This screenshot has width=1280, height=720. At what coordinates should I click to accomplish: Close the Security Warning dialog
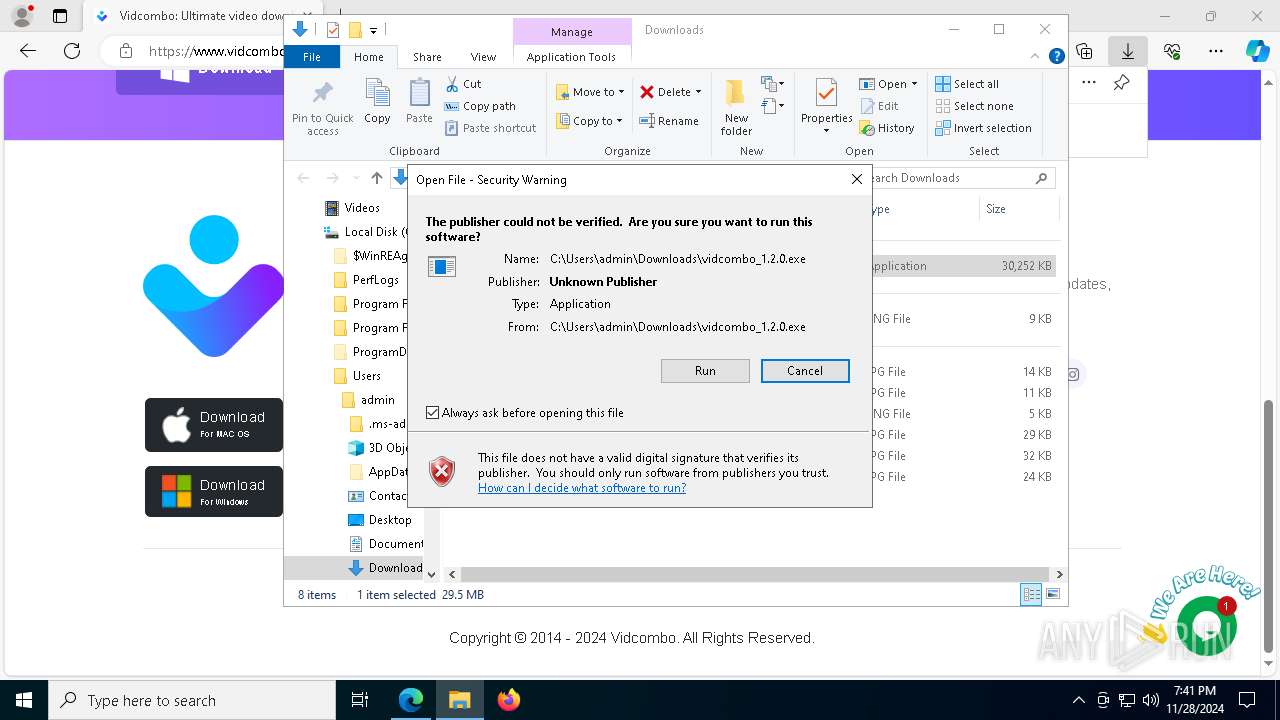(x=856, y=179)
